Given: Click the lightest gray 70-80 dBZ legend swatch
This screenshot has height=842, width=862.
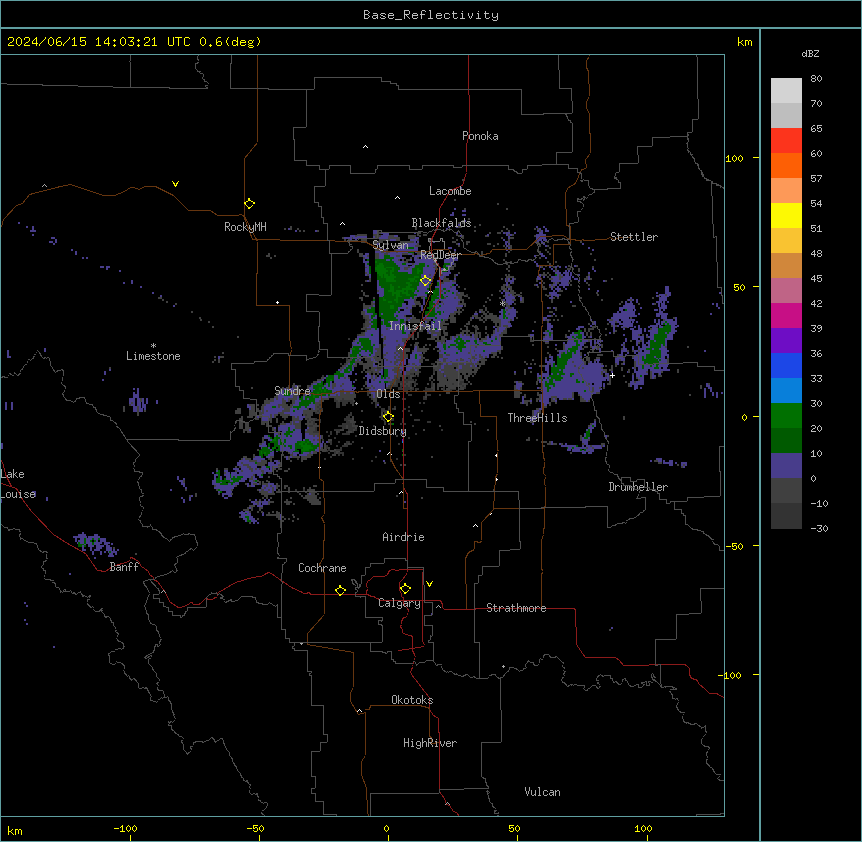Looking at the screenshot, I should click(786, 91).
